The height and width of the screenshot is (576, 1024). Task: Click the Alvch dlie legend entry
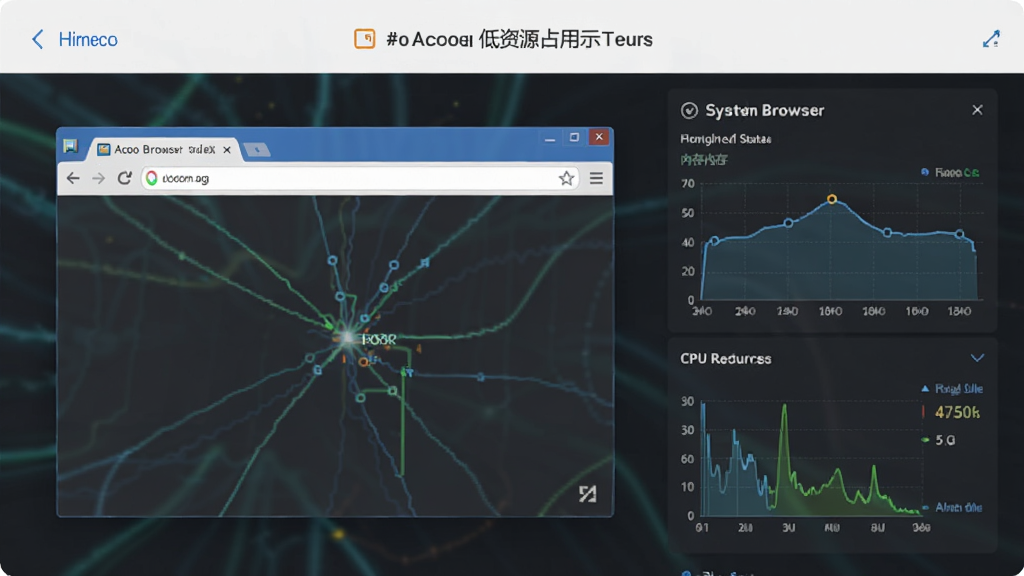(953, 507)
